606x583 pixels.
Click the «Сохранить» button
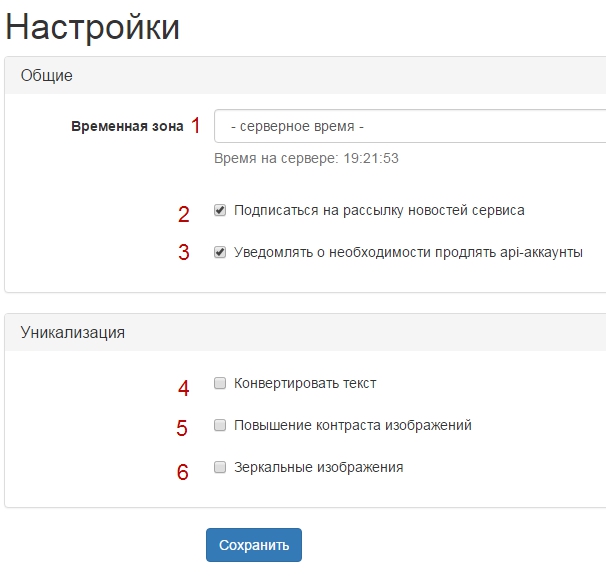click(x=254, y=545)
